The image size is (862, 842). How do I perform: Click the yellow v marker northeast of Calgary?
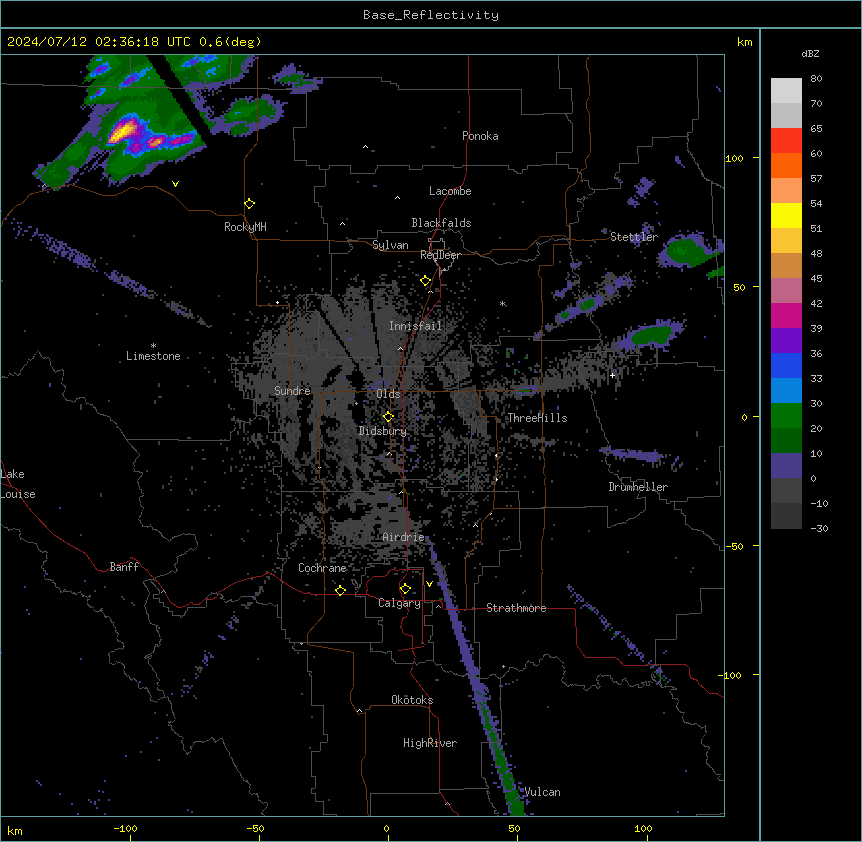click(x=429, y=584)
